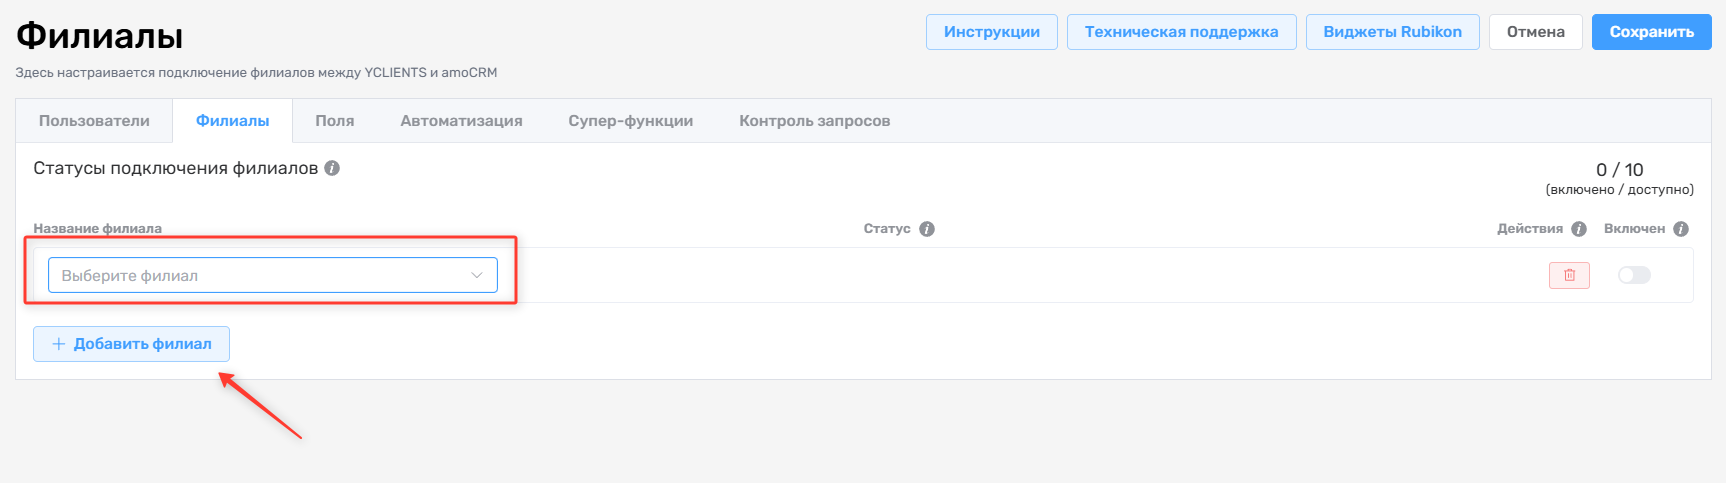The height and width of the screenshot is (483, 1726).
Task: Click '+ Добавить филиал' button
Action: 131,344
